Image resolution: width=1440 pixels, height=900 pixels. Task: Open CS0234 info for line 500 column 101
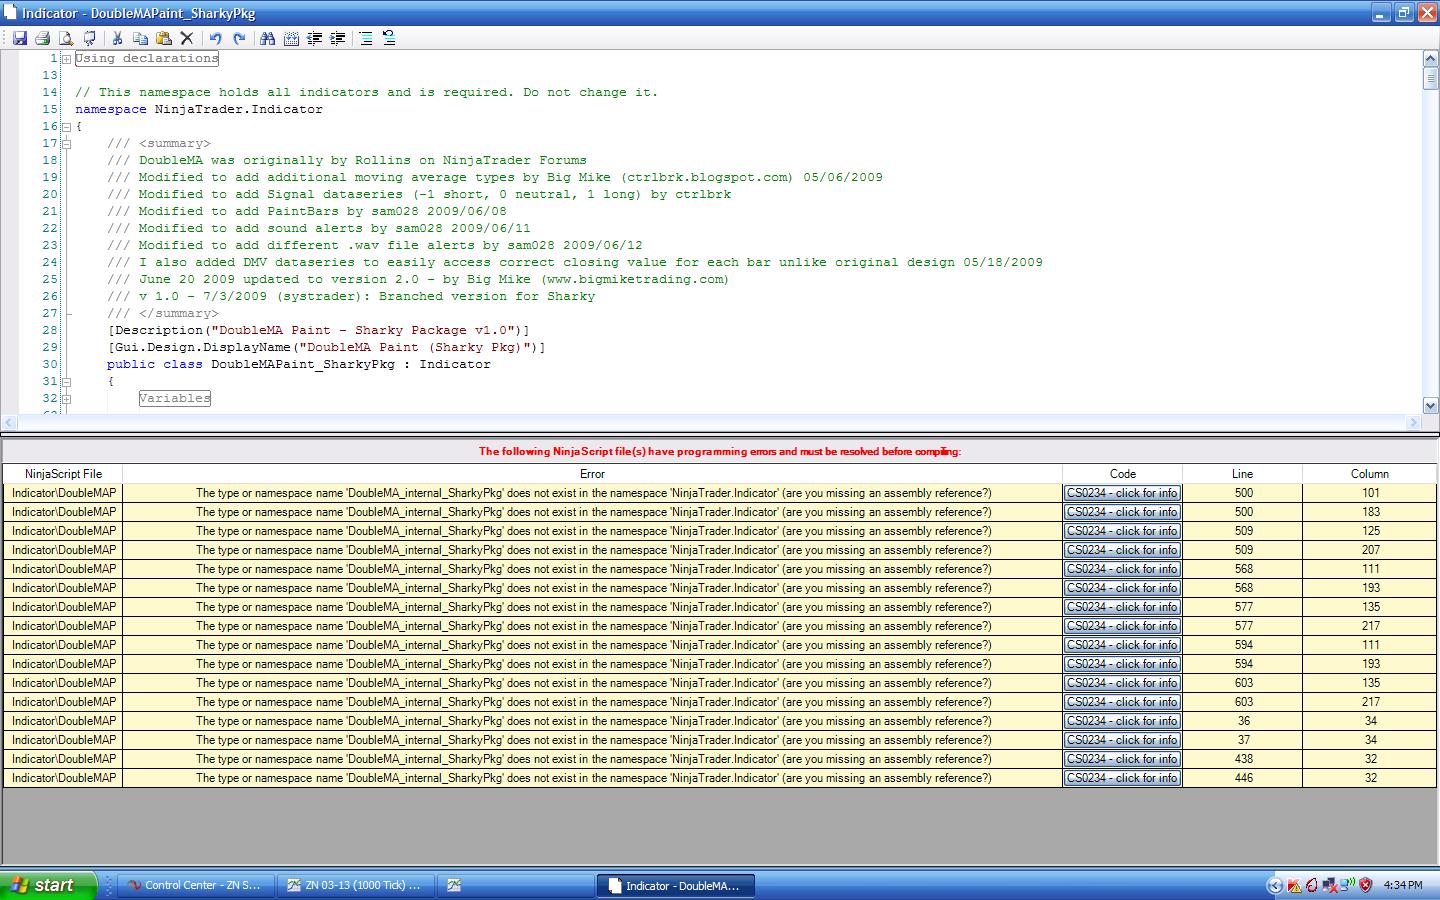click(x=1122, y=493)
